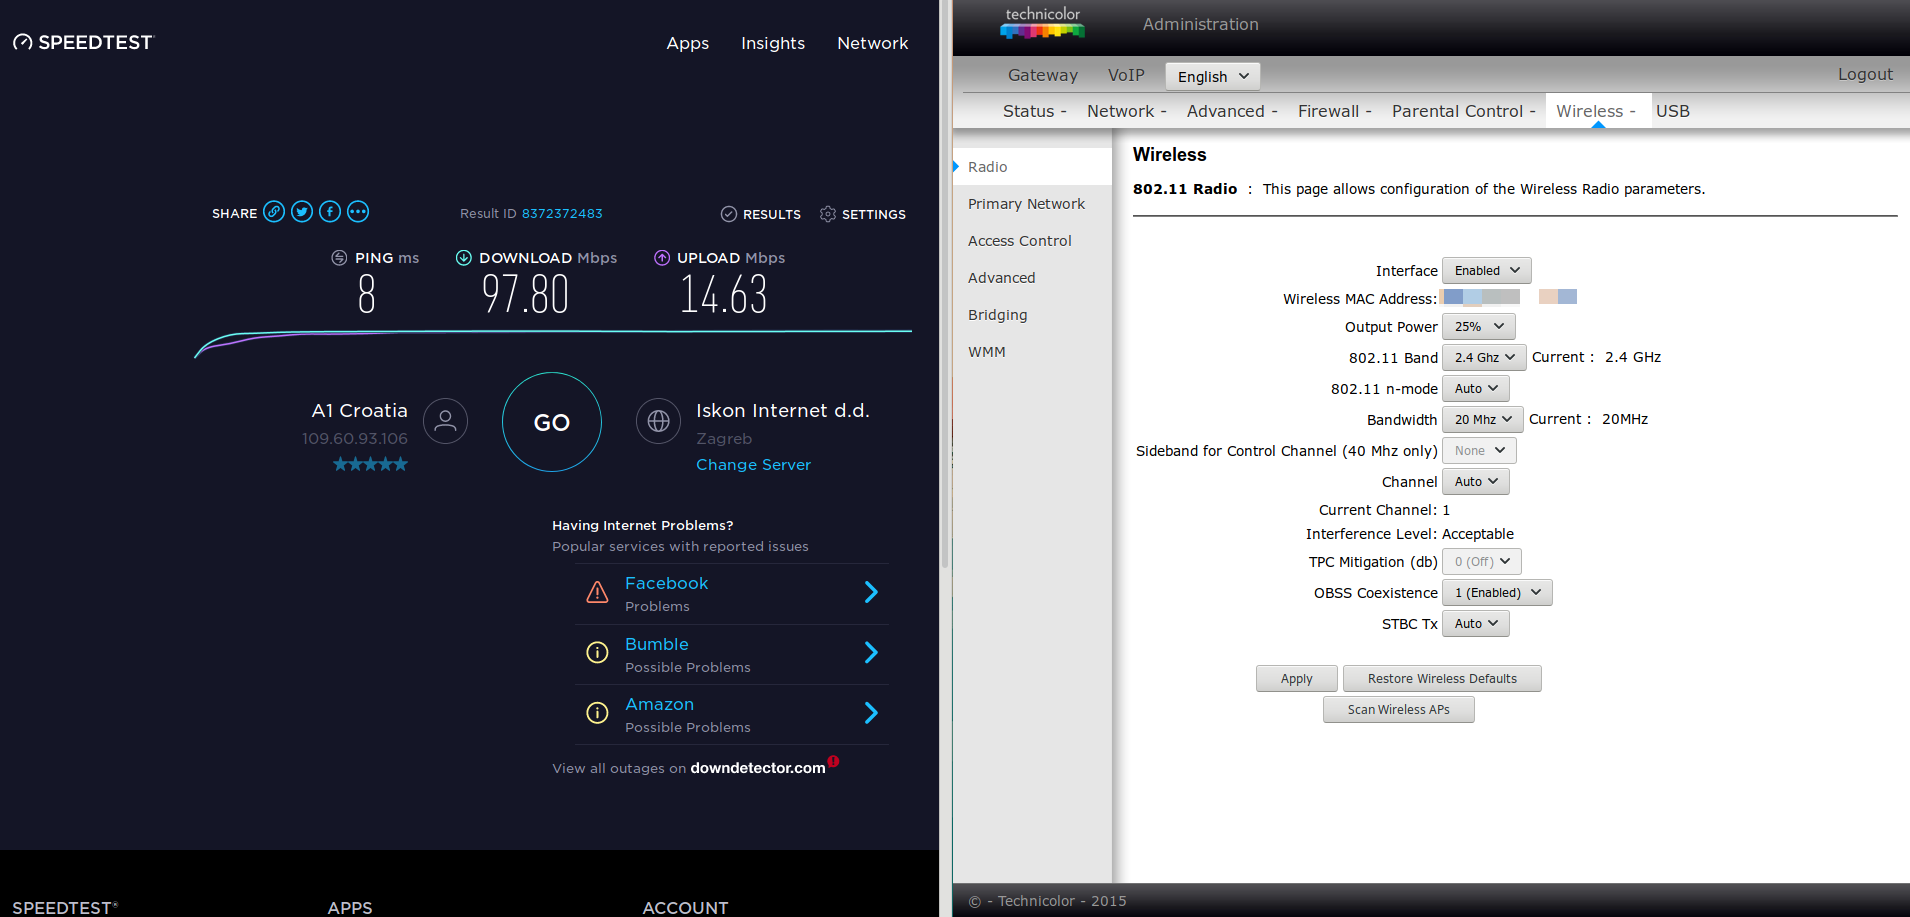
Task: Open the router Network menu
Action: (x=1127, y=111)
